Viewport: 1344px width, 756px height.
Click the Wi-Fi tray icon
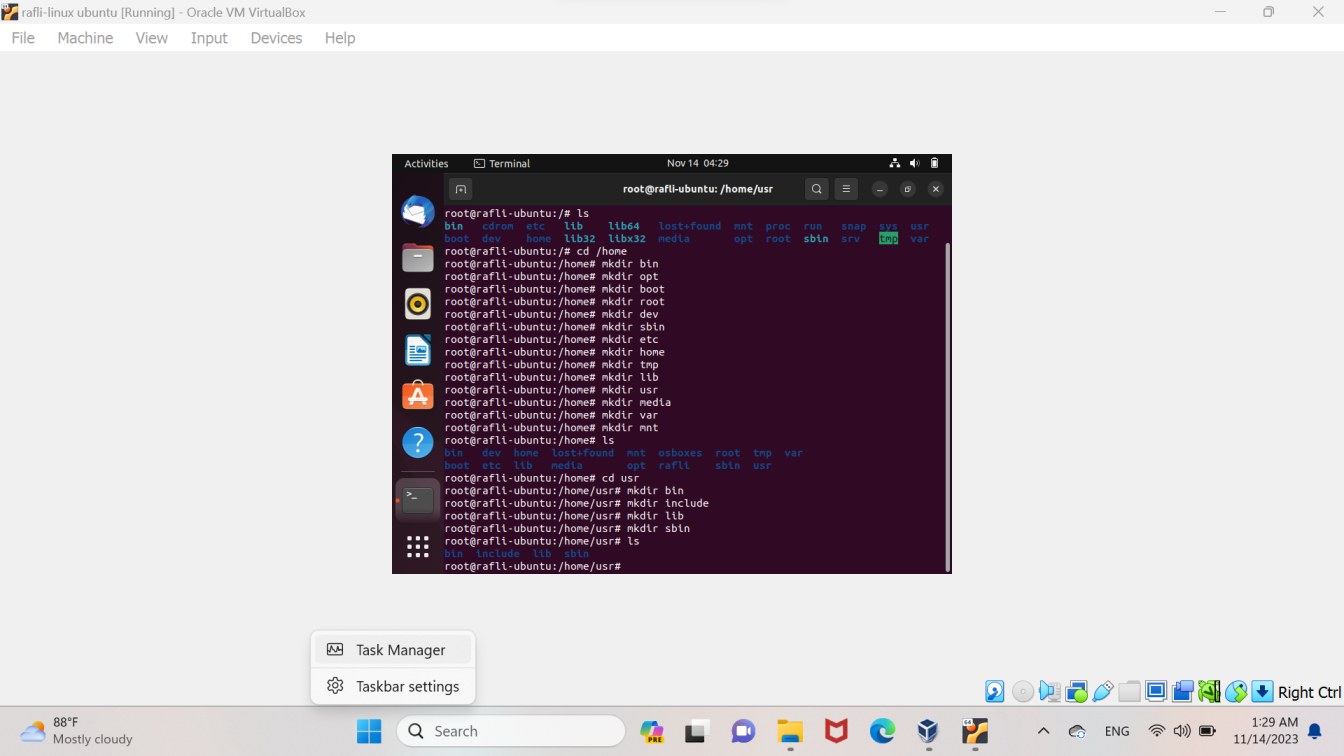(1157, 731)
